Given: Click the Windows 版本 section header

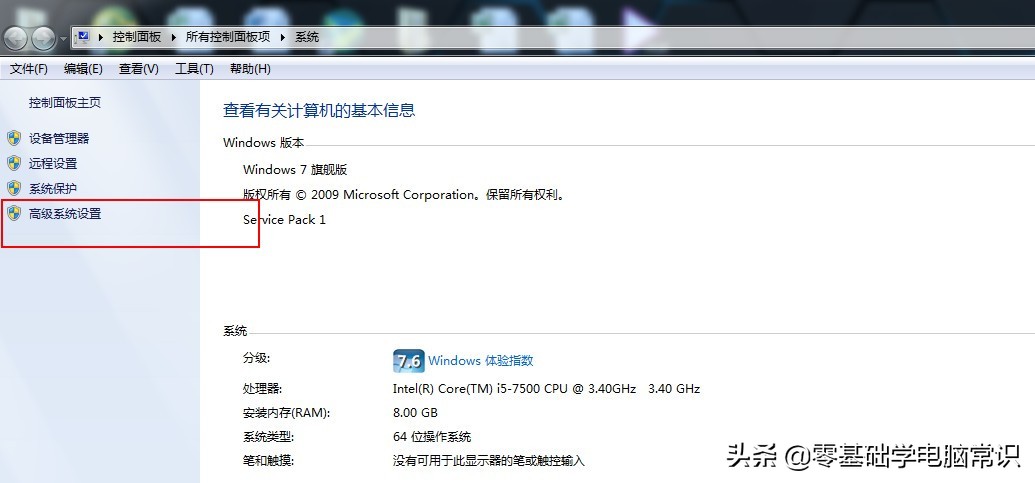Looking at the screenshot, I should [264, 143].
